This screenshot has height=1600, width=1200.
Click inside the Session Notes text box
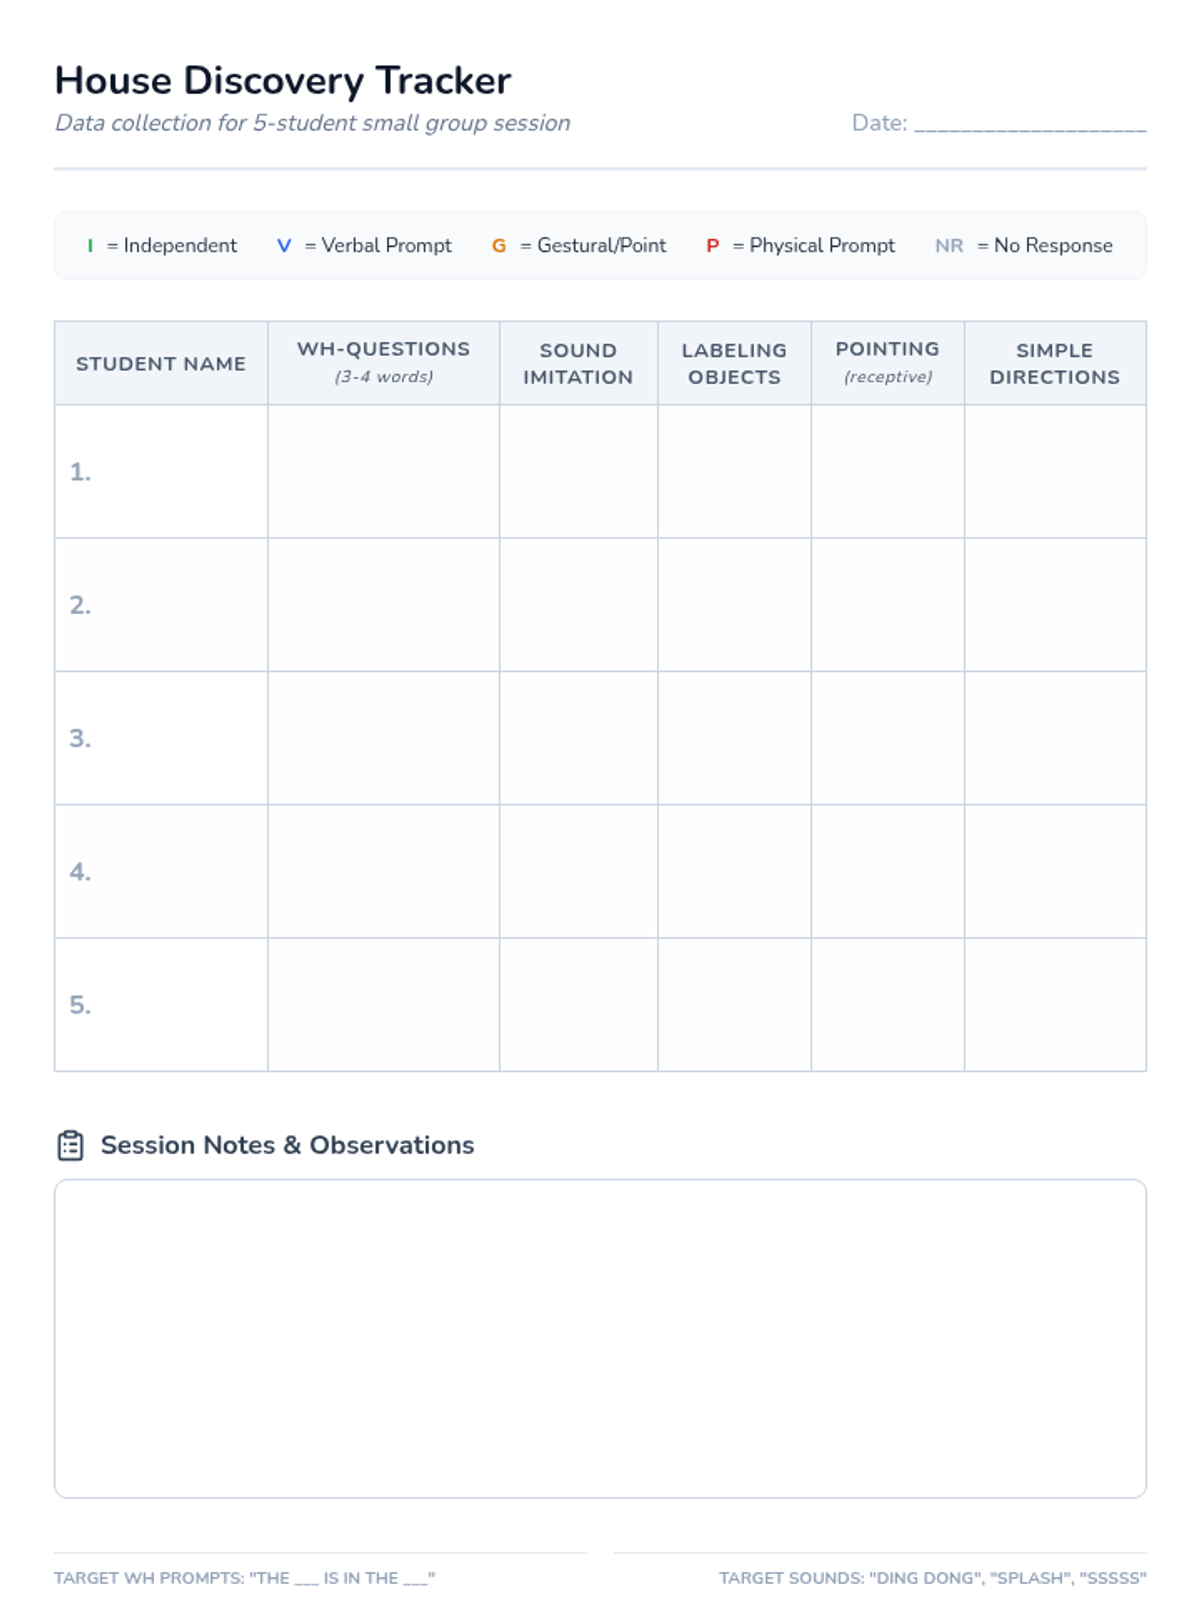coord(600,1338)
